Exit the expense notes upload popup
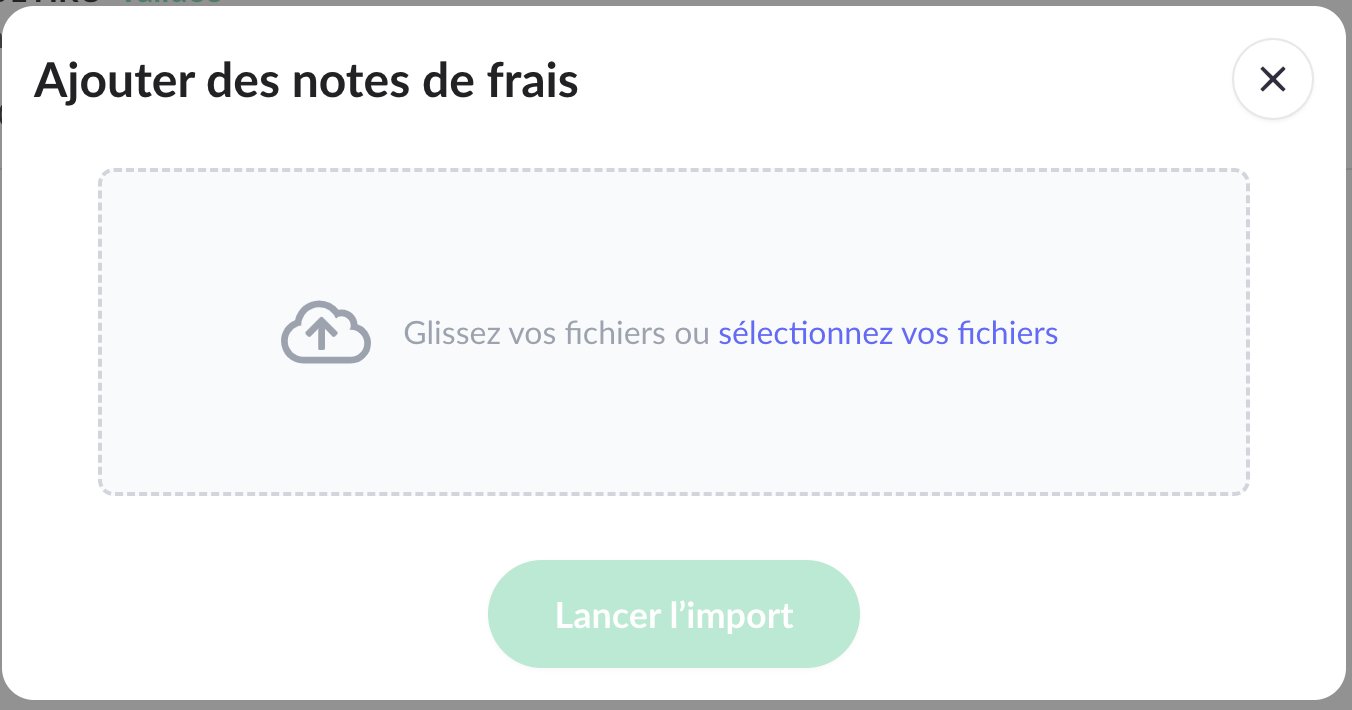 (1272, 79)
